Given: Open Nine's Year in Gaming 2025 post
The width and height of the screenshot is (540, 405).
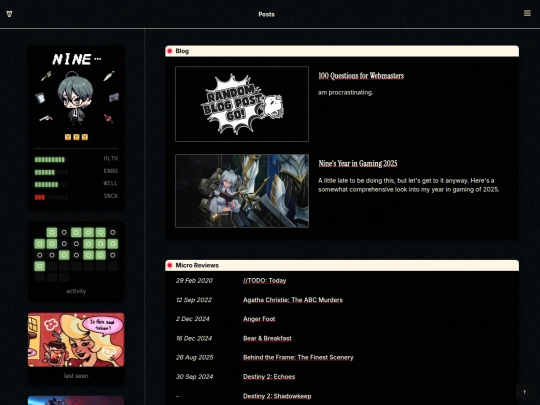Looking at the screenshot, I should (358, 164).
